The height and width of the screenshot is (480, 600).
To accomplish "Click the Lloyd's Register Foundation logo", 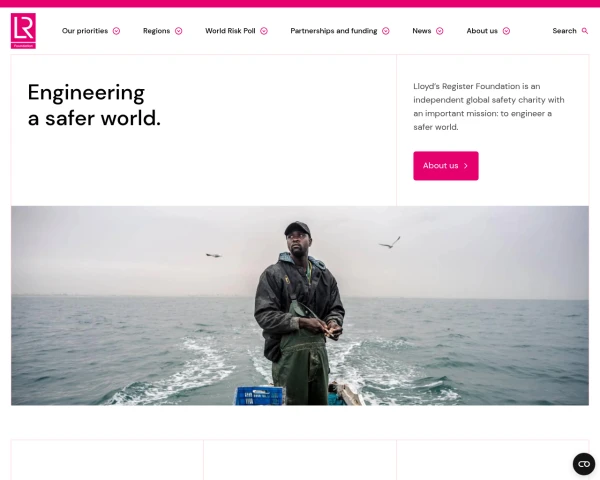I will (x=23, y=31).
